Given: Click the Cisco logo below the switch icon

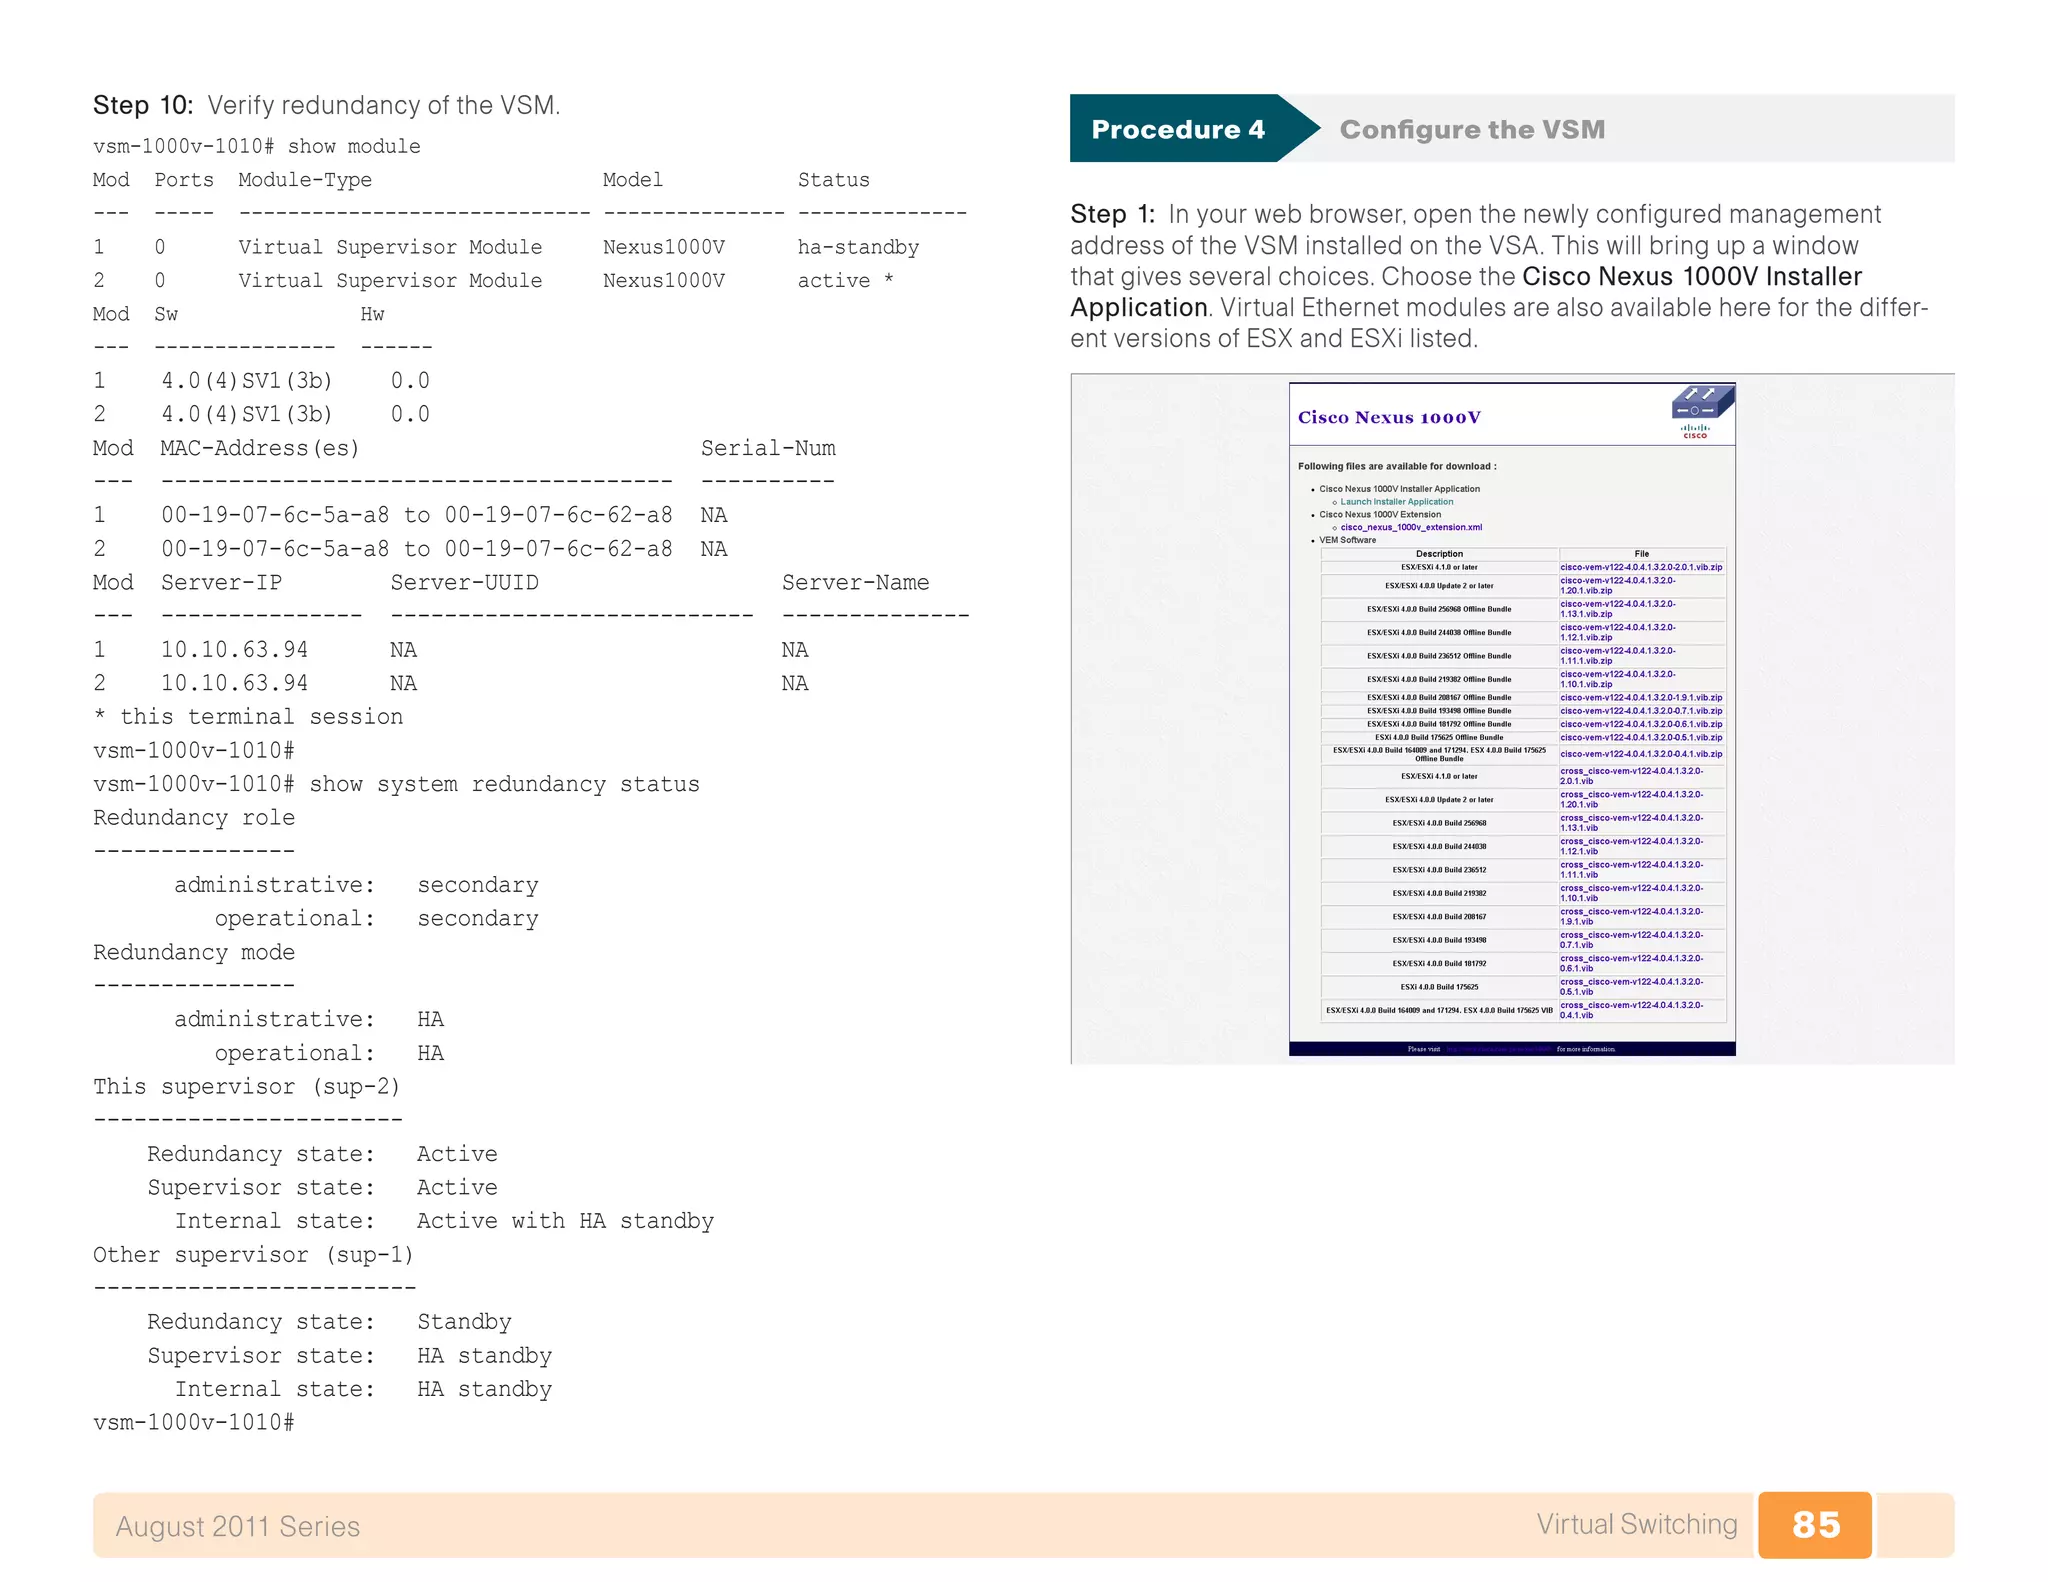Looking at the screenshot, I should 1695,432.
